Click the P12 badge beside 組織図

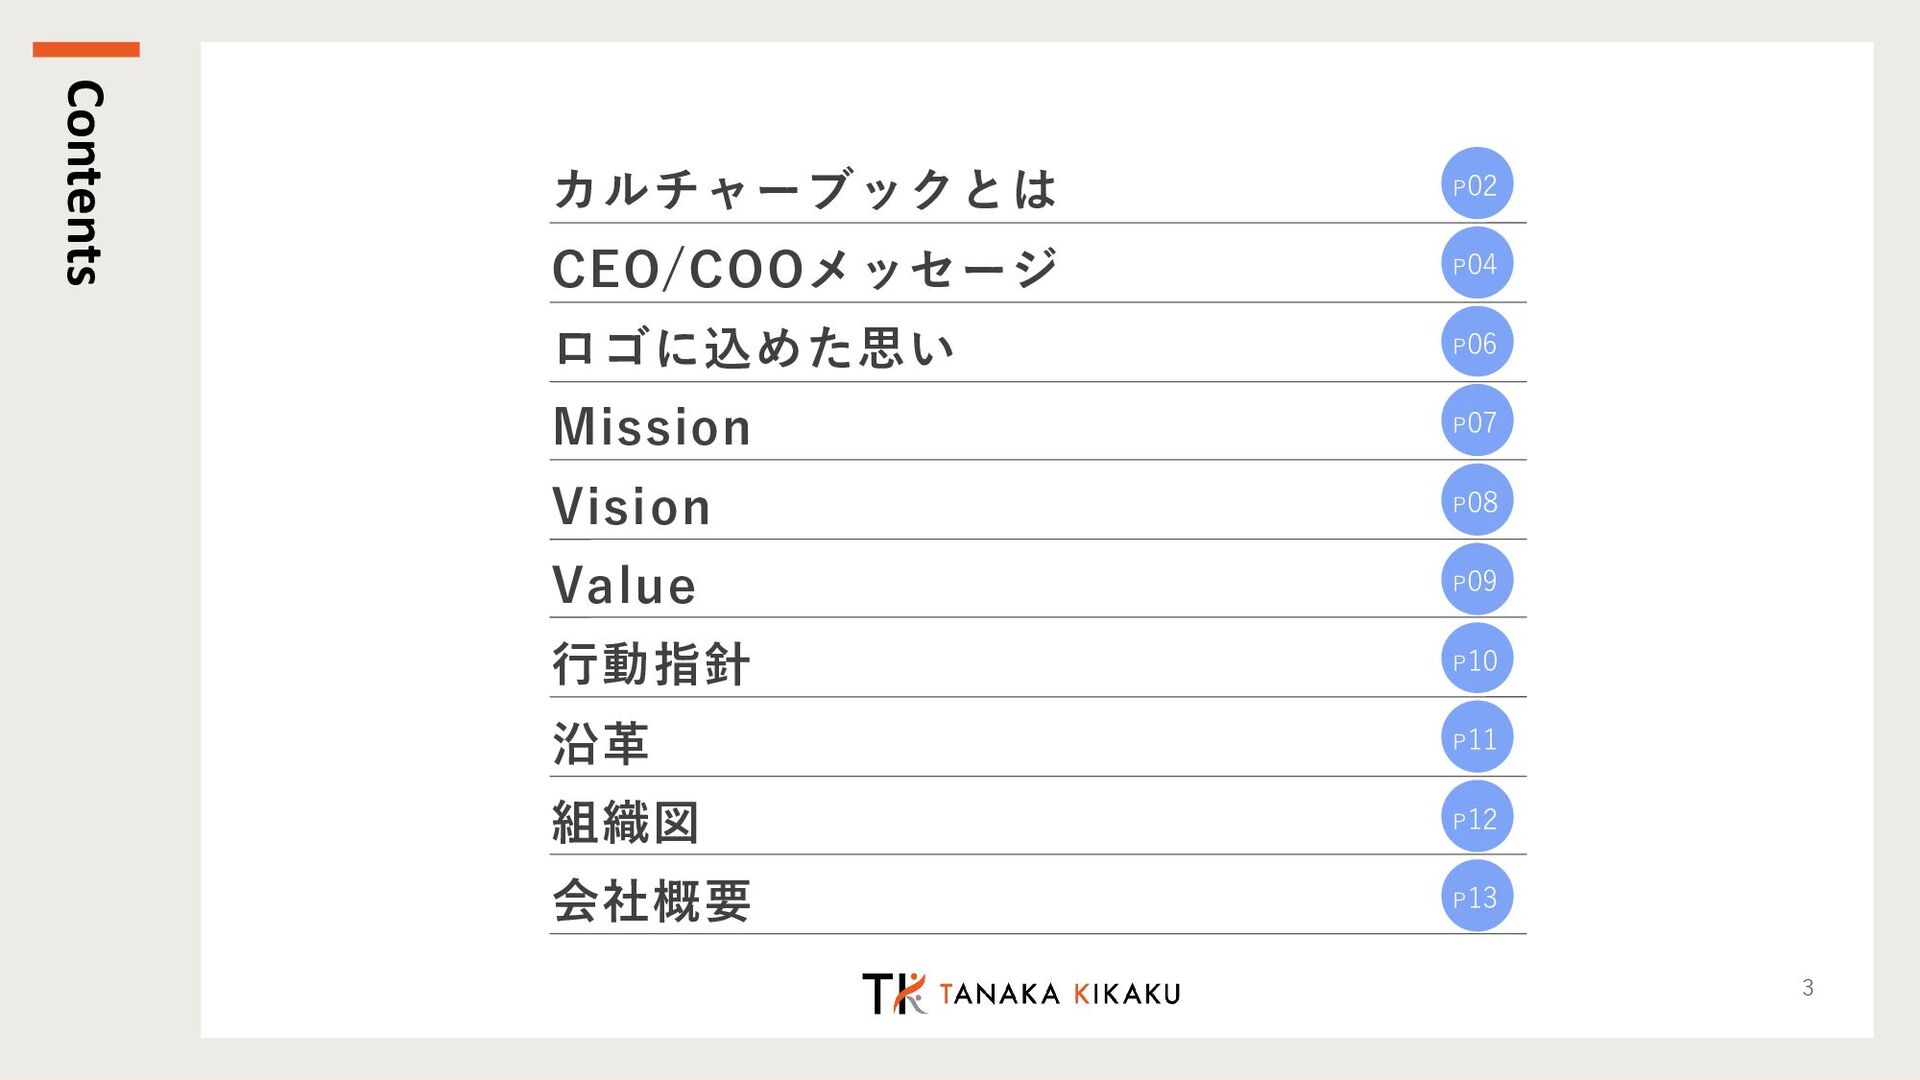[x=1476, y=818]
